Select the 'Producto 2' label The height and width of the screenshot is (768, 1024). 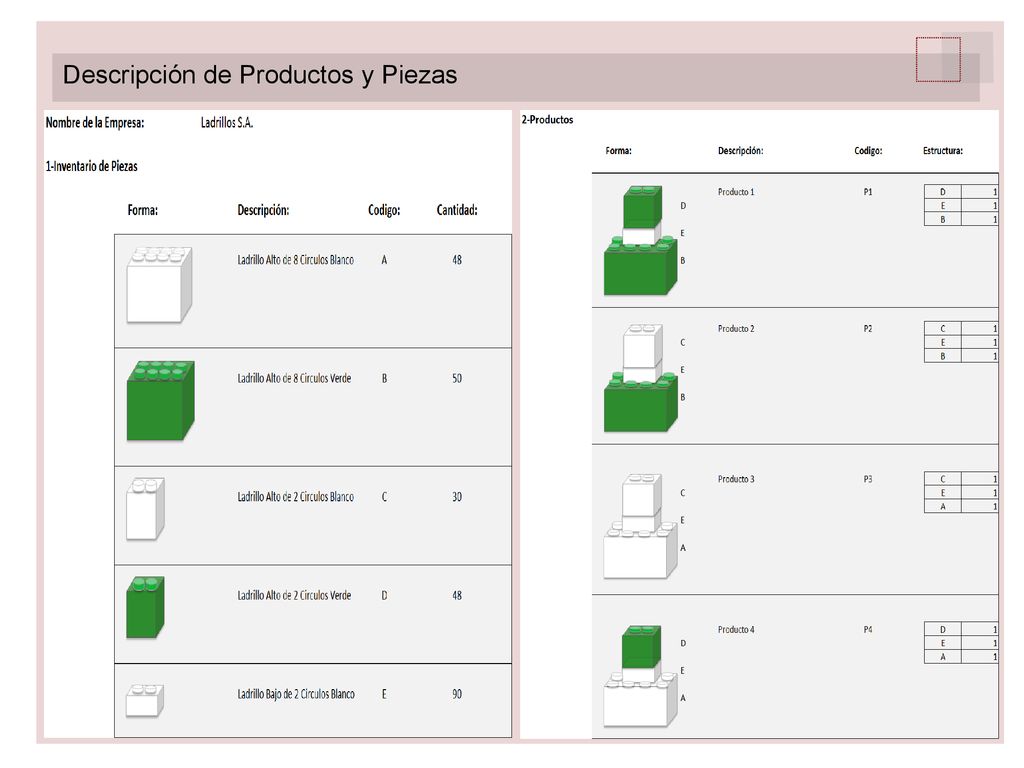[x=736, y=329]
